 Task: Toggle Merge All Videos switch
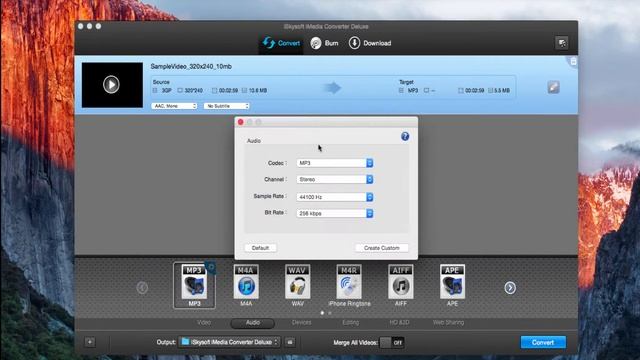[392, 342]
